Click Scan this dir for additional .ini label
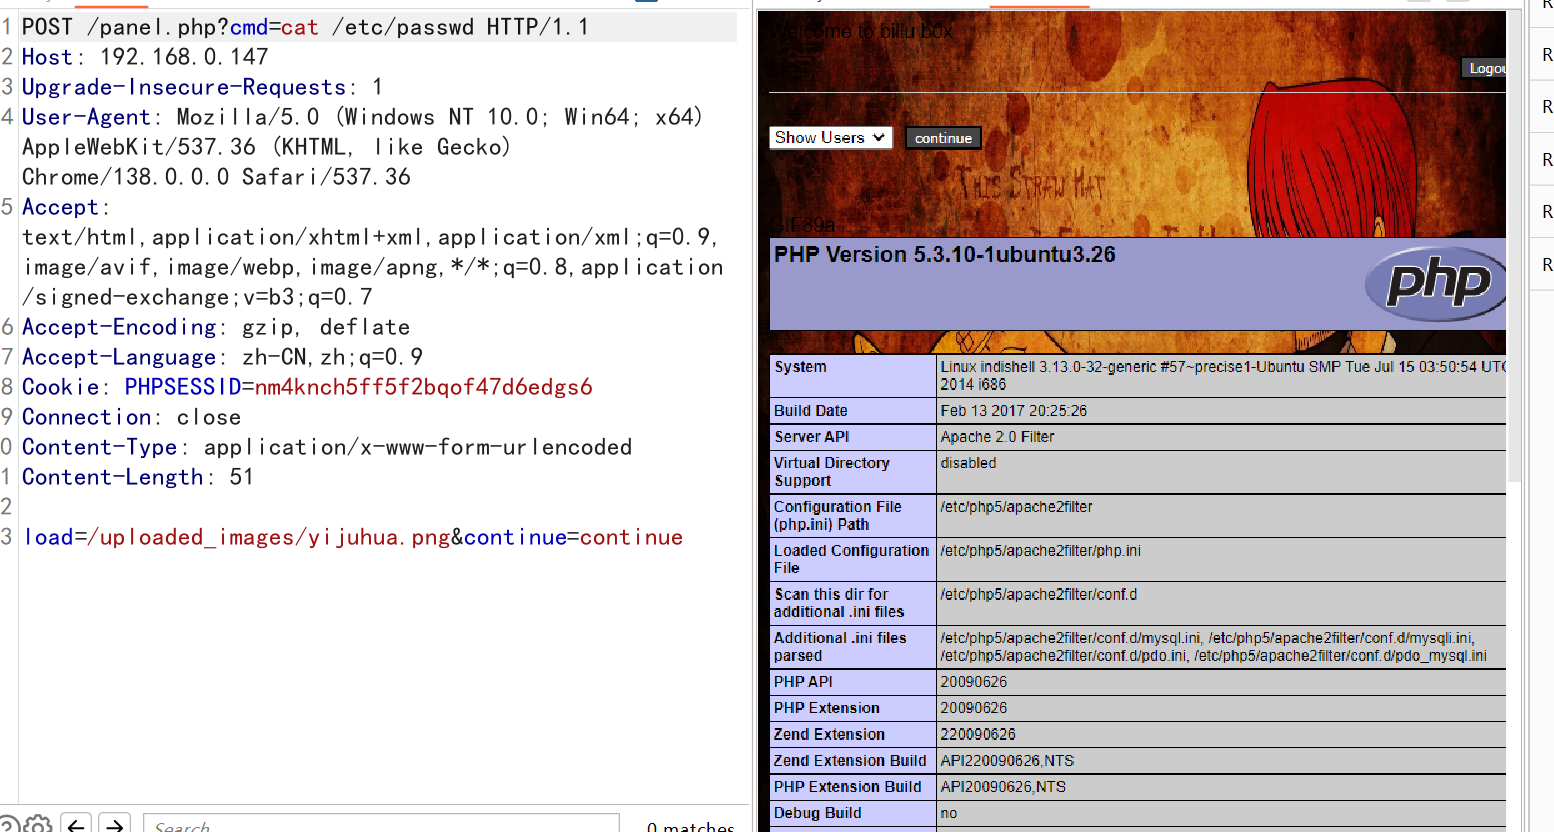This screenshot has height=832, width=1554. pos(839,603)
